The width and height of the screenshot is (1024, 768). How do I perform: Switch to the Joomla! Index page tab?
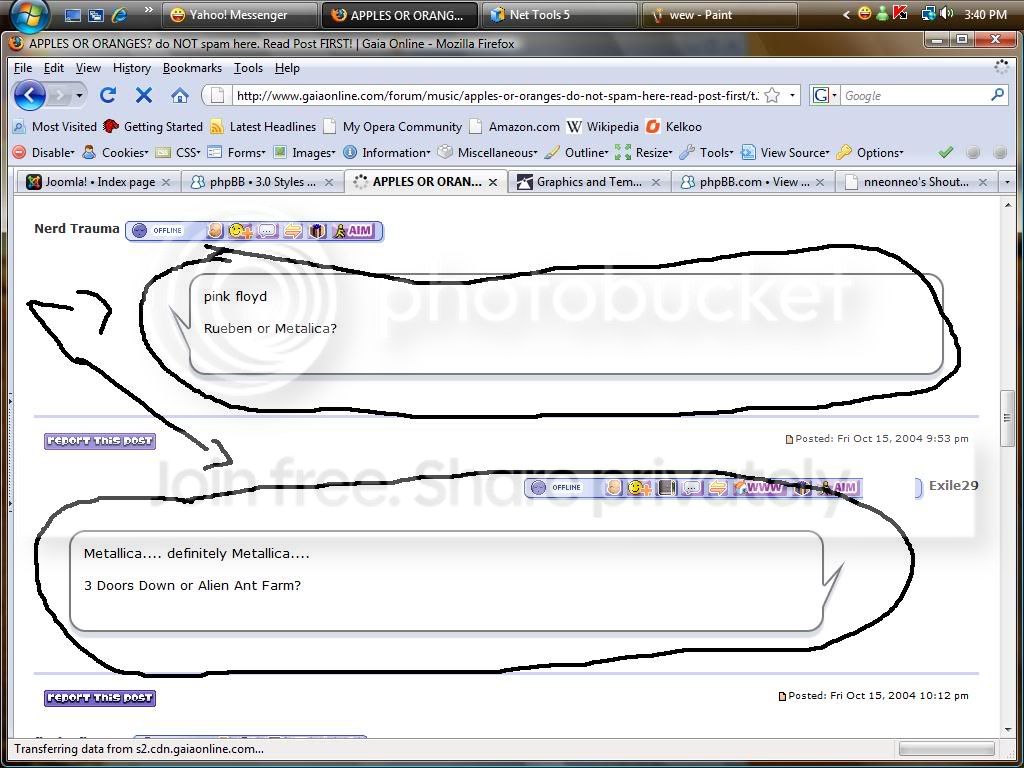click(91, 182)
